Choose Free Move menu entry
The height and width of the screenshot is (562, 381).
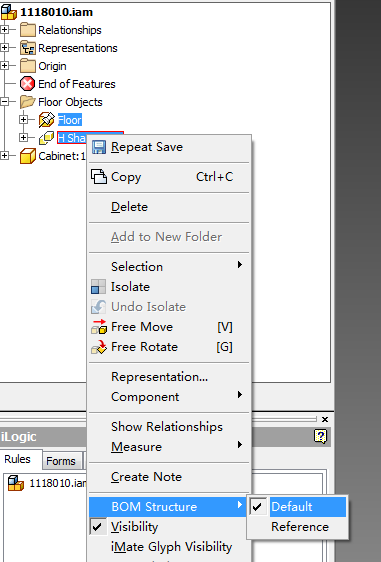pyautogui.click(x=169, y=327)
